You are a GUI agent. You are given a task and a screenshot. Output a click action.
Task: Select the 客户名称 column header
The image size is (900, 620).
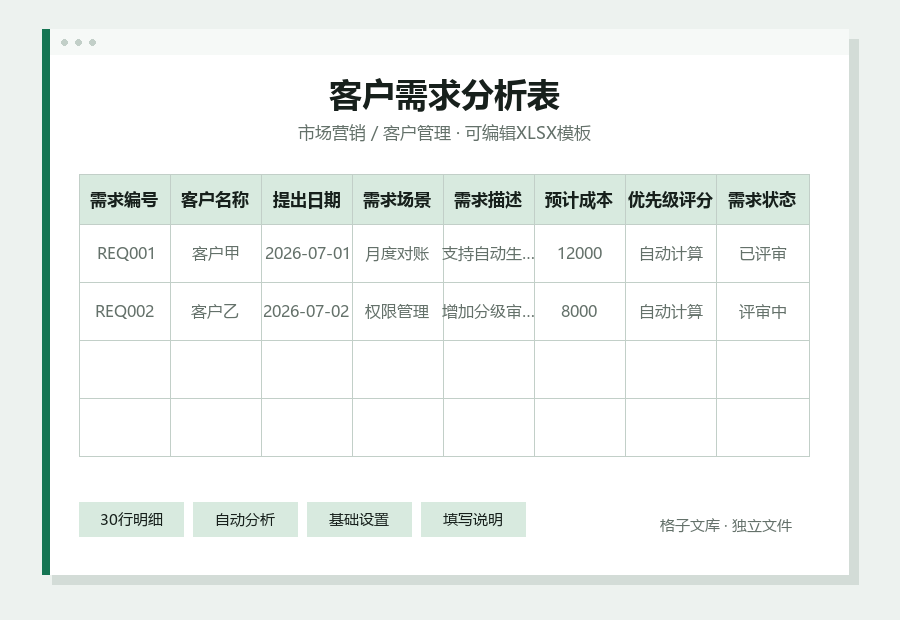pyautogui.click(x=216, y=200)
